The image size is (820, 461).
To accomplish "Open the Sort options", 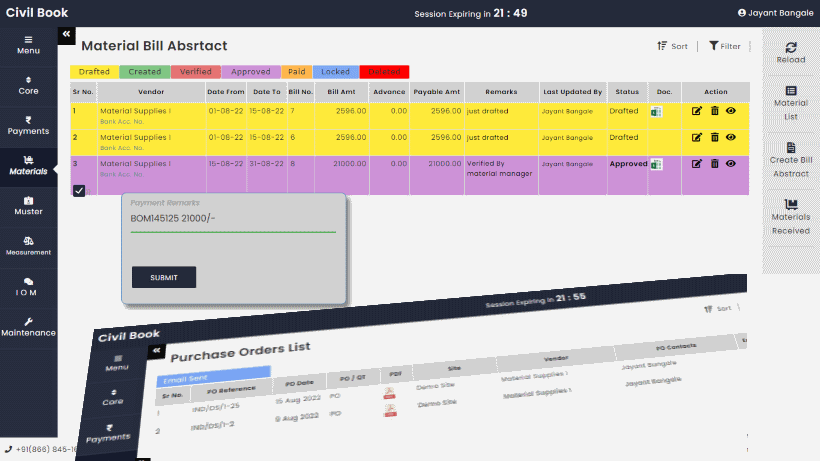I will [x=672, y=46].
